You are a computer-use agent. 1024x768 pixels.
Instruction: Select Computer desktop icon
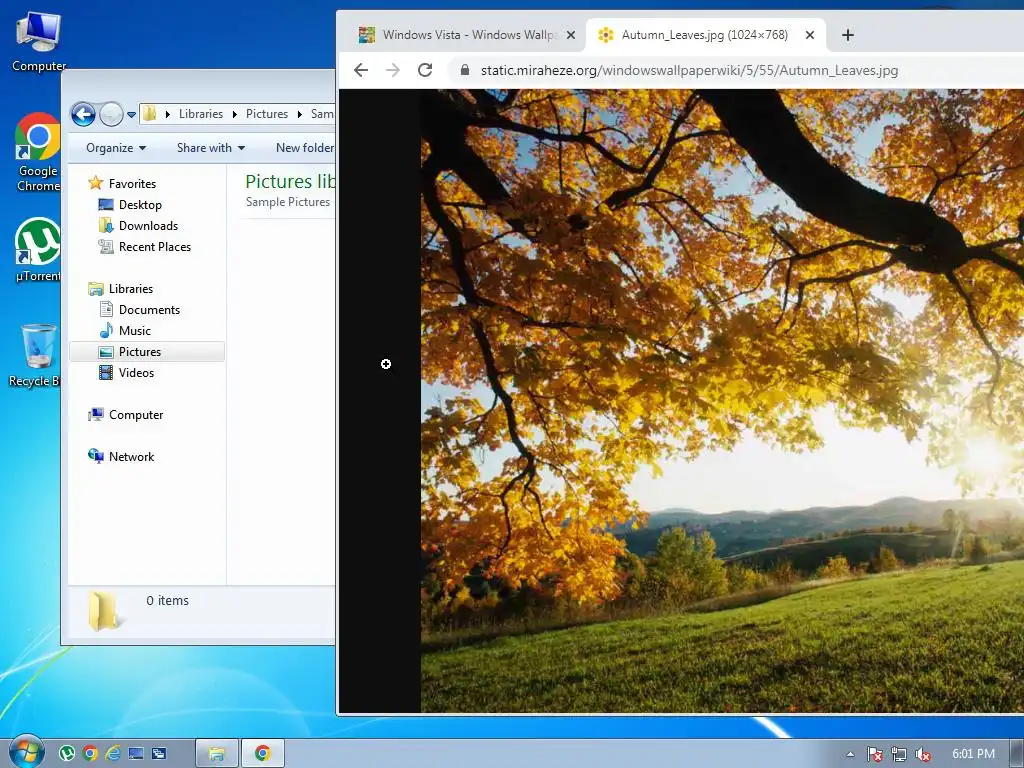(x=39, y=40)
